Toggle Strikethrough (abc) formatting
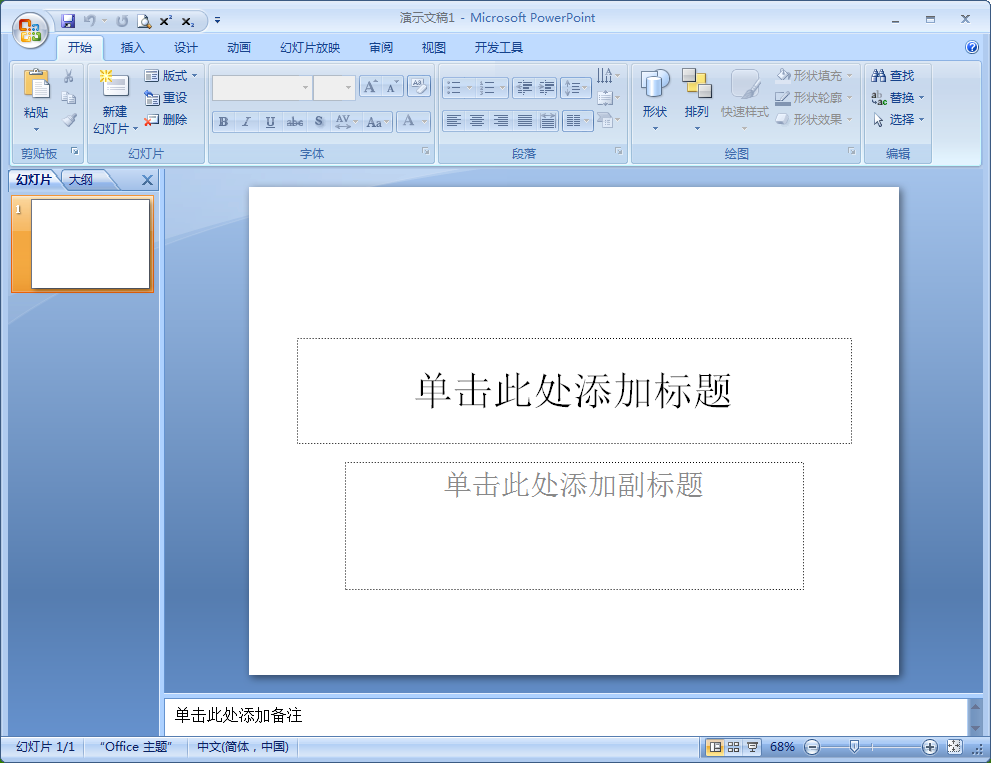The image size is (991, 763). [x=295, y=121]
